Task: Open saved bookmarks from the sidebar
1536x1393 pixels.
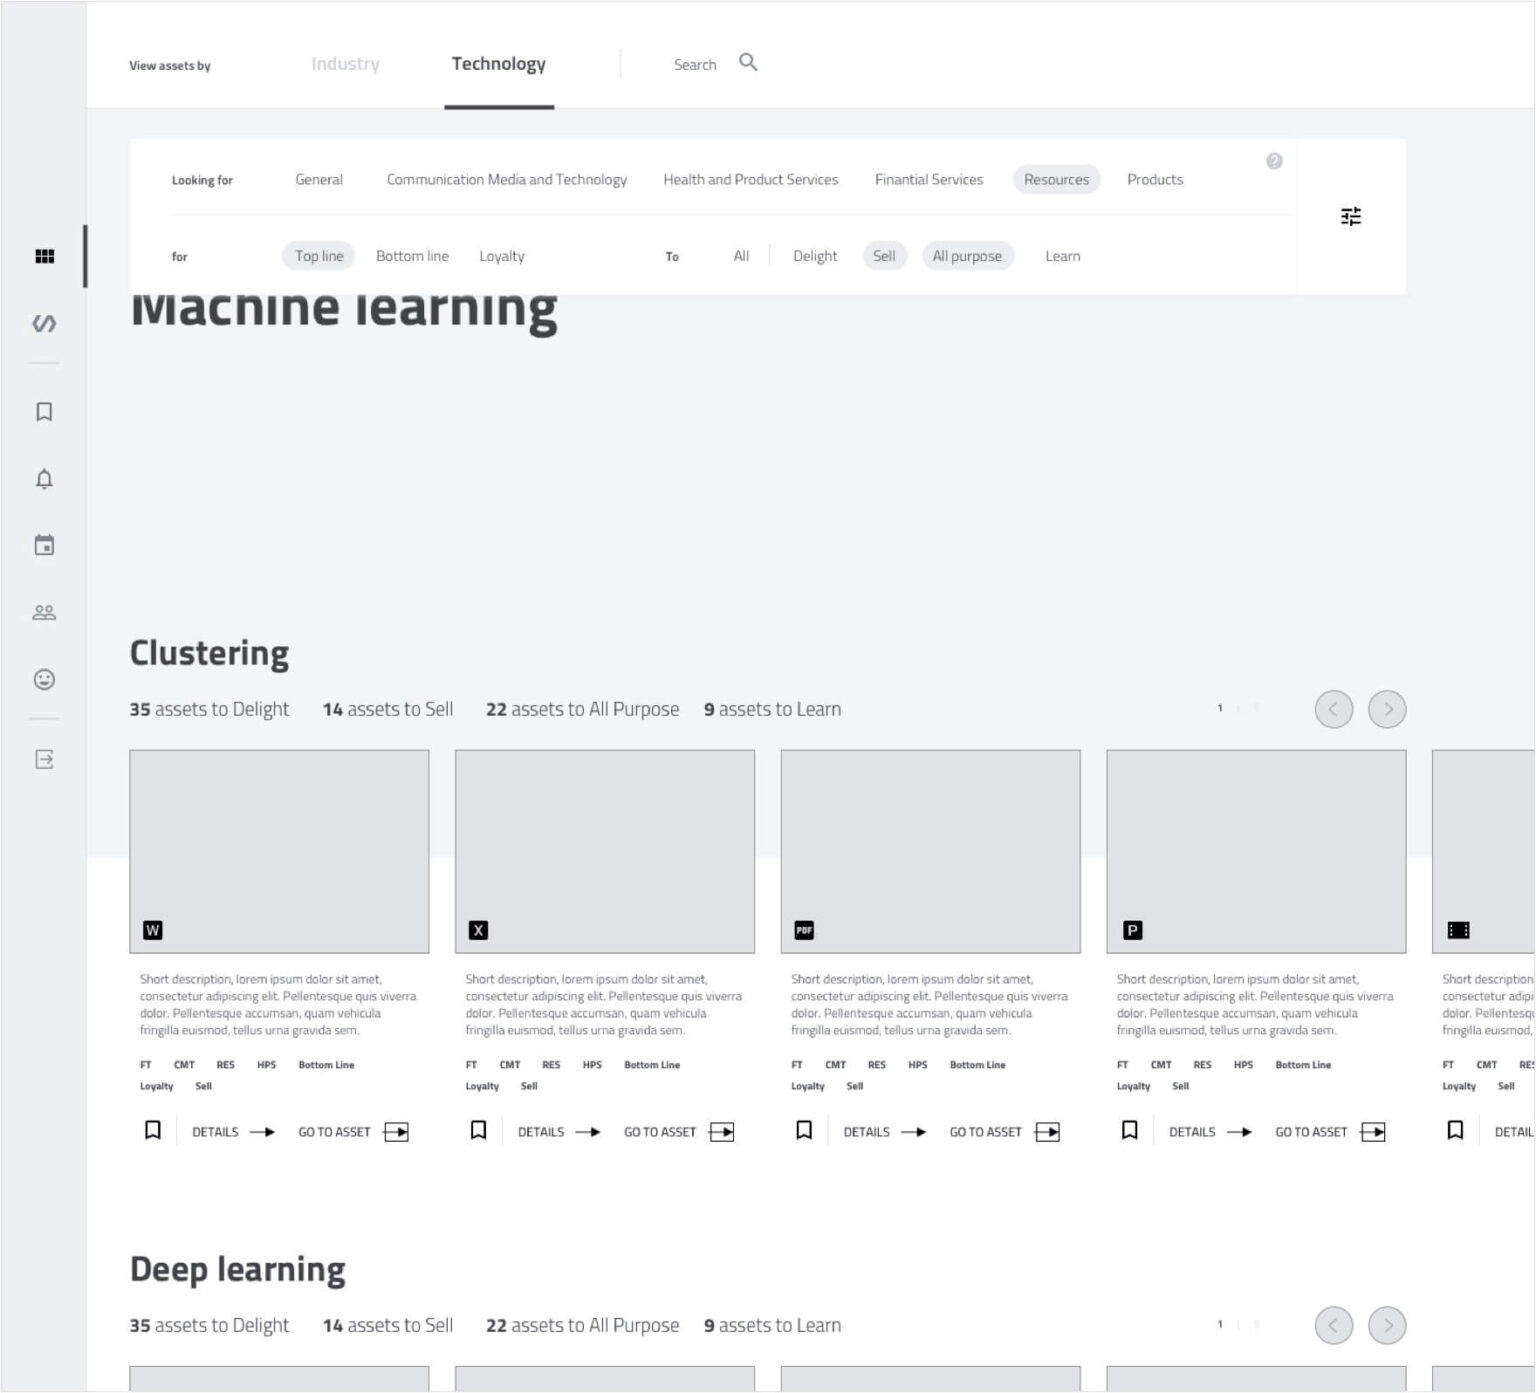Action: point(44,411)
